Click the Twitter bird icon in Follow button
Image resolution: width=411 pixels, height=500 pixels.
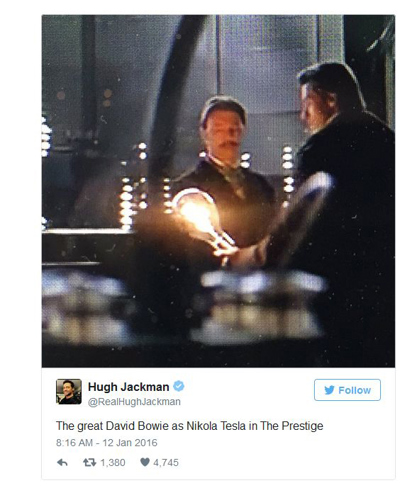(x=329, y=390)
